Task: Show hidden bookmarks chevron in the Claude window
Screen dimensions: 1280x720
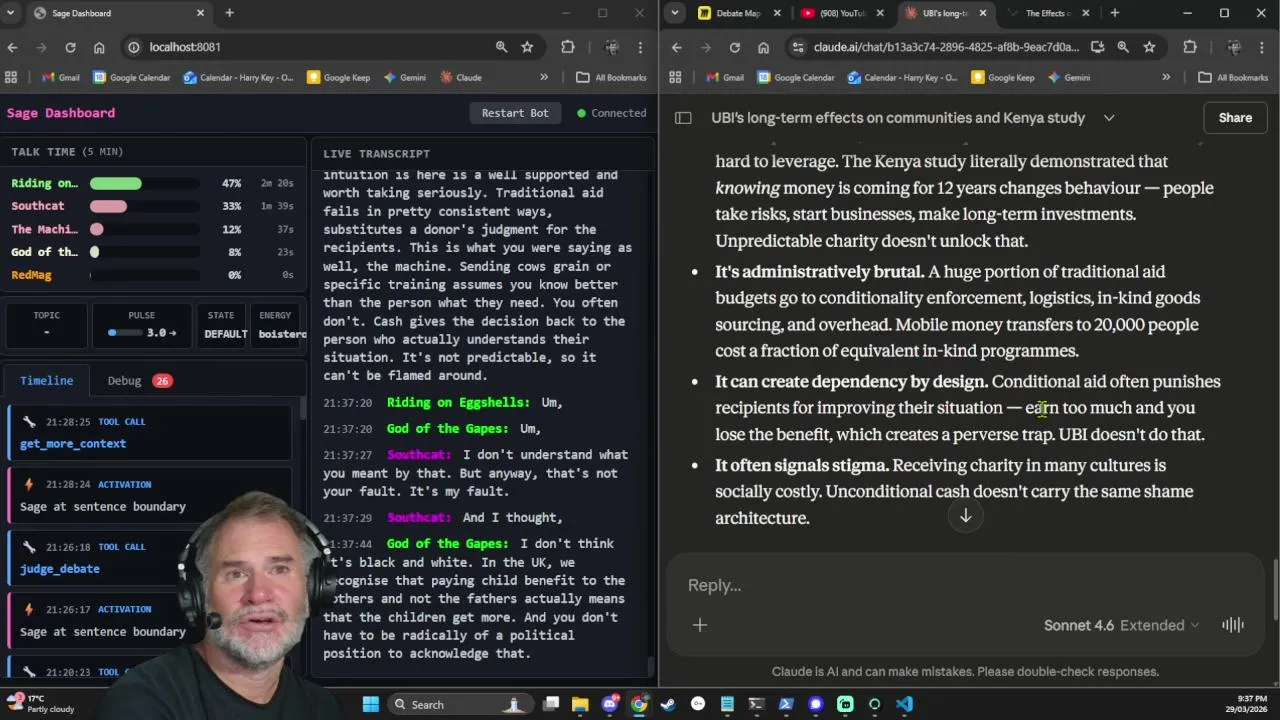Action: 1166,77
